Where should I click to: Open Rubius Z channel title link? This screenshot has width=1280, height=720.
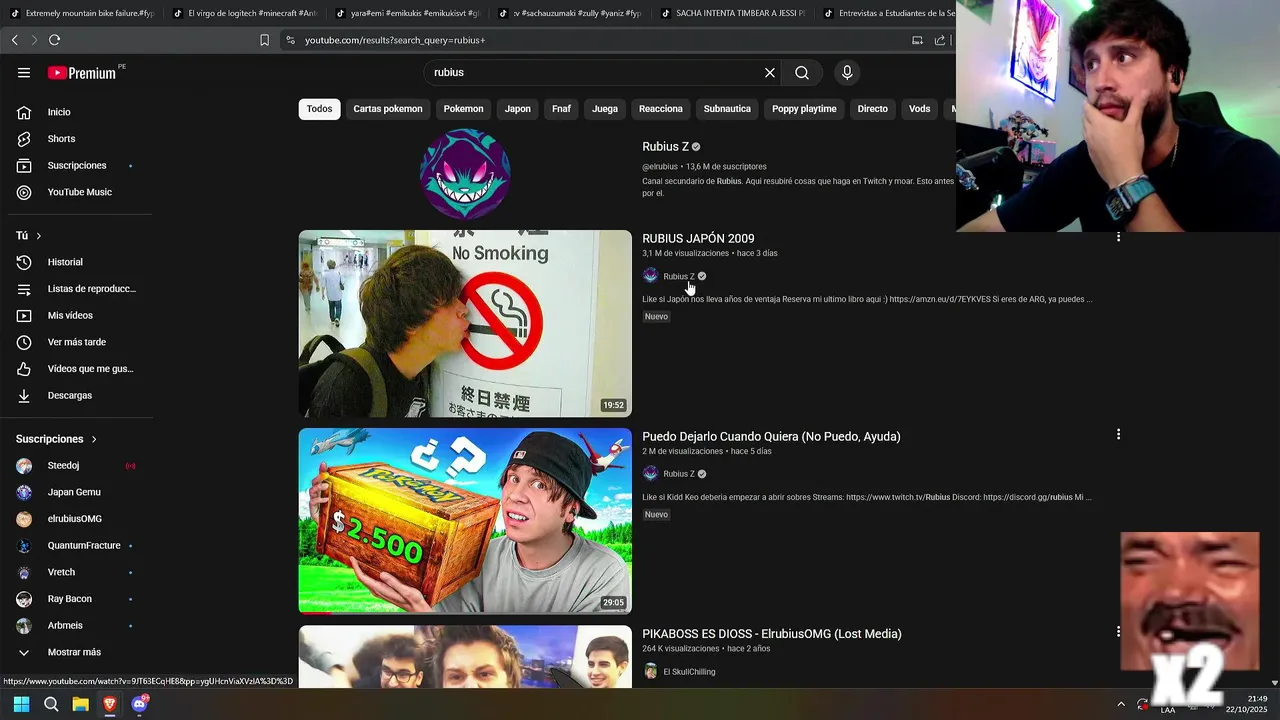pos(665,147)
